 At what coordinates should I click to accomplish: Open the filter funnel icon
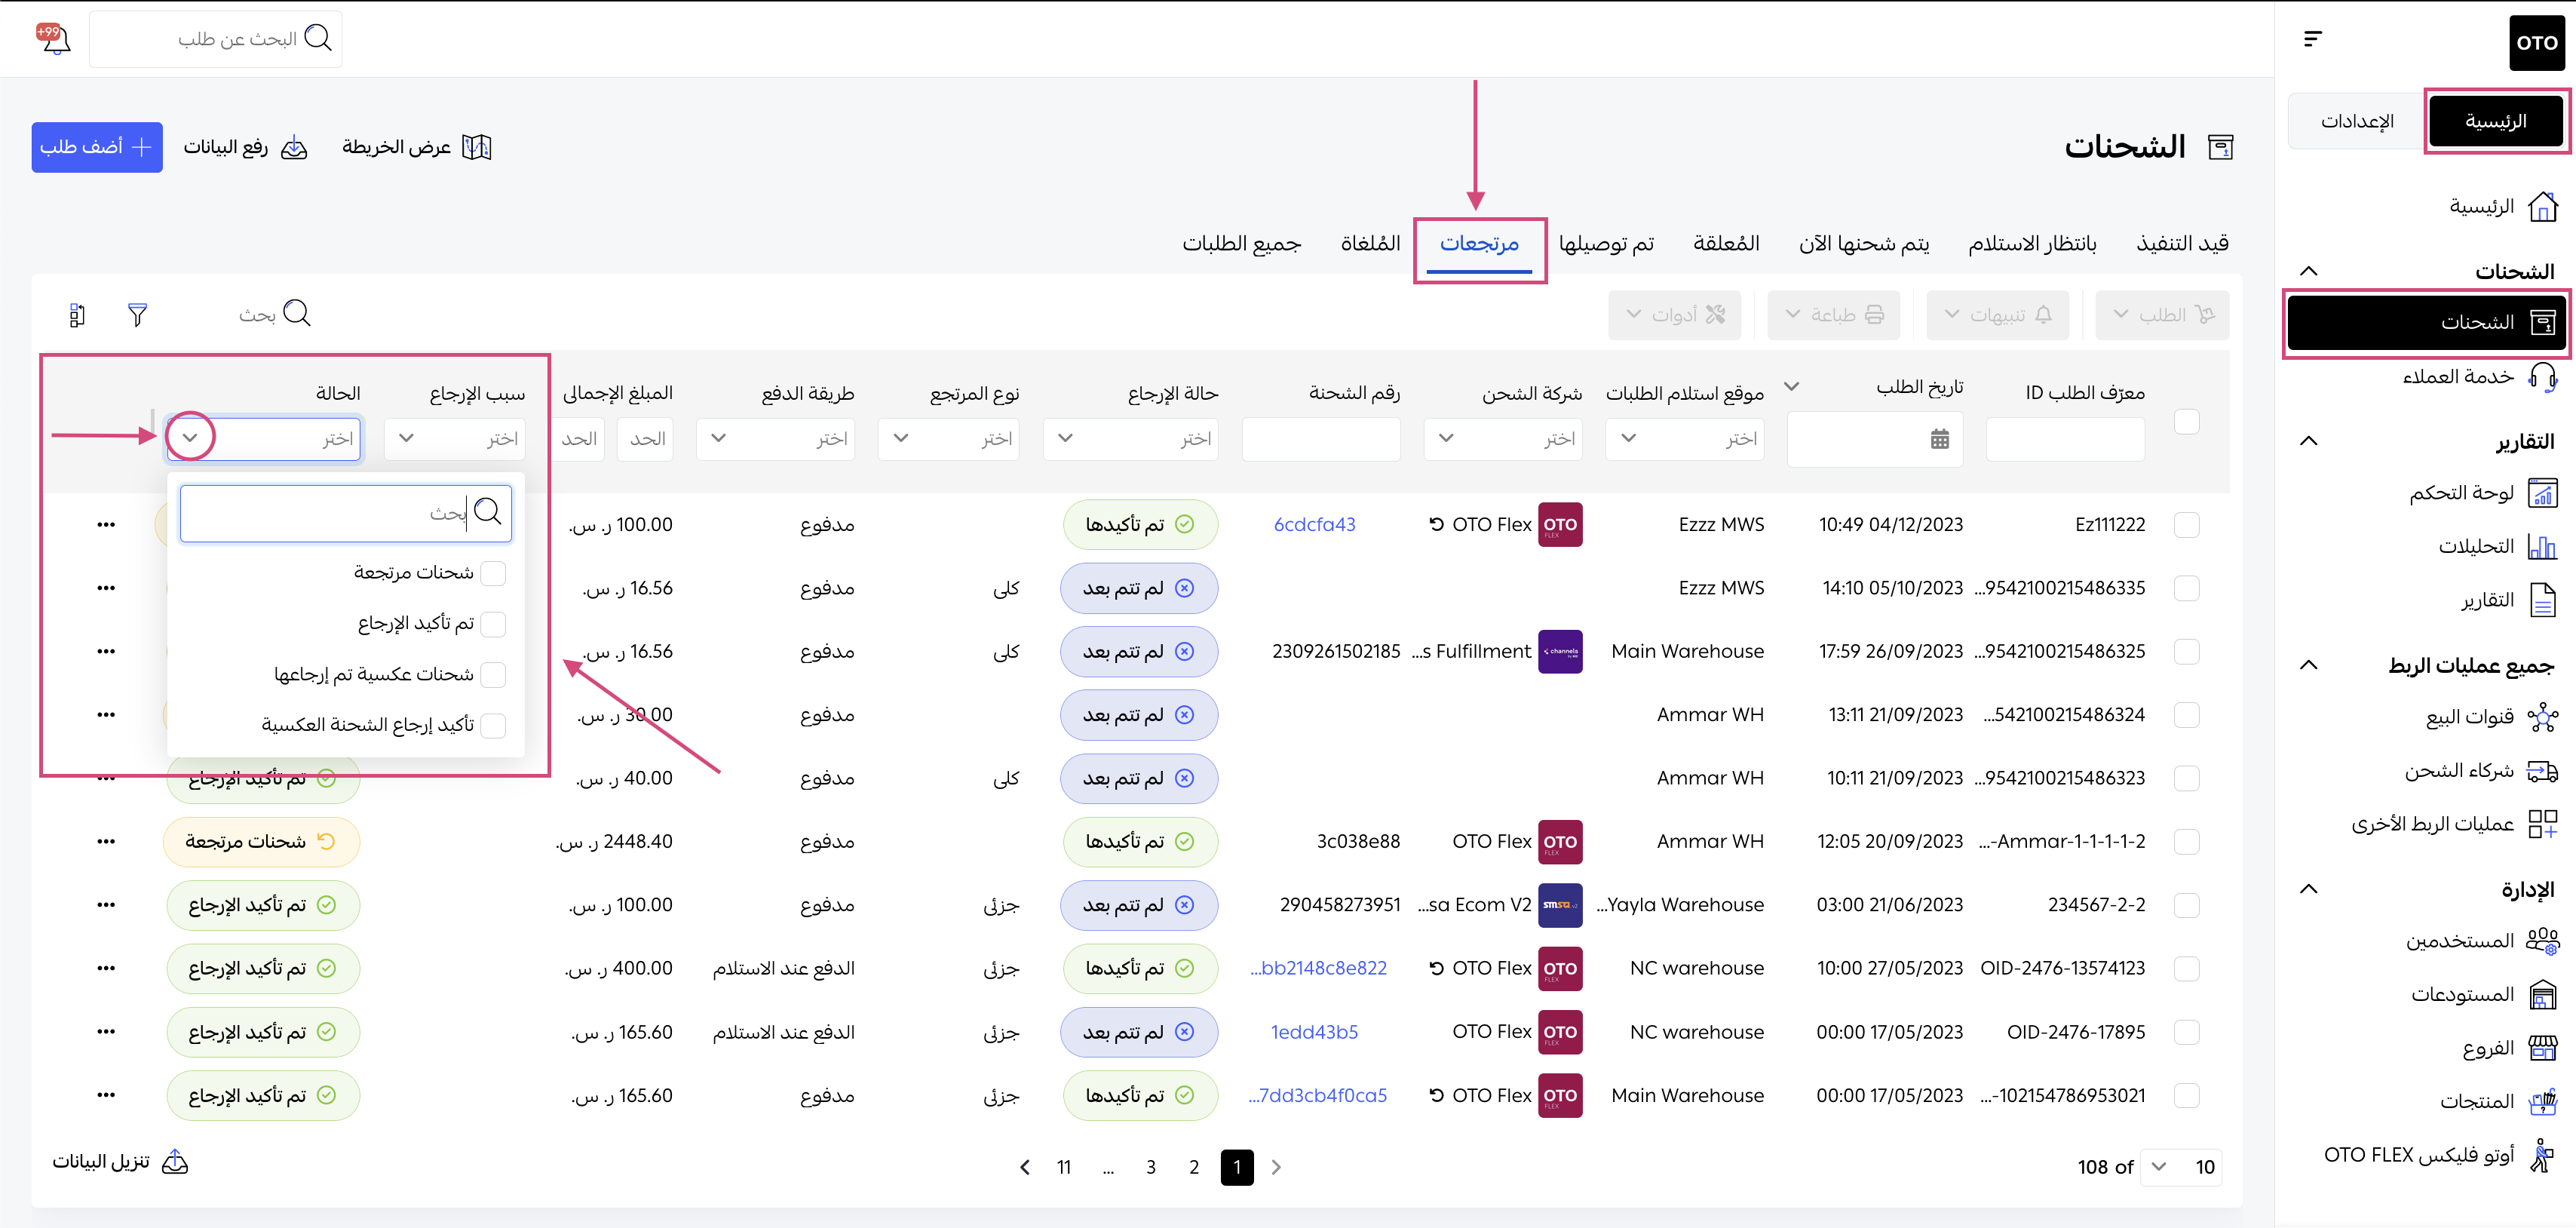[137, 315]
